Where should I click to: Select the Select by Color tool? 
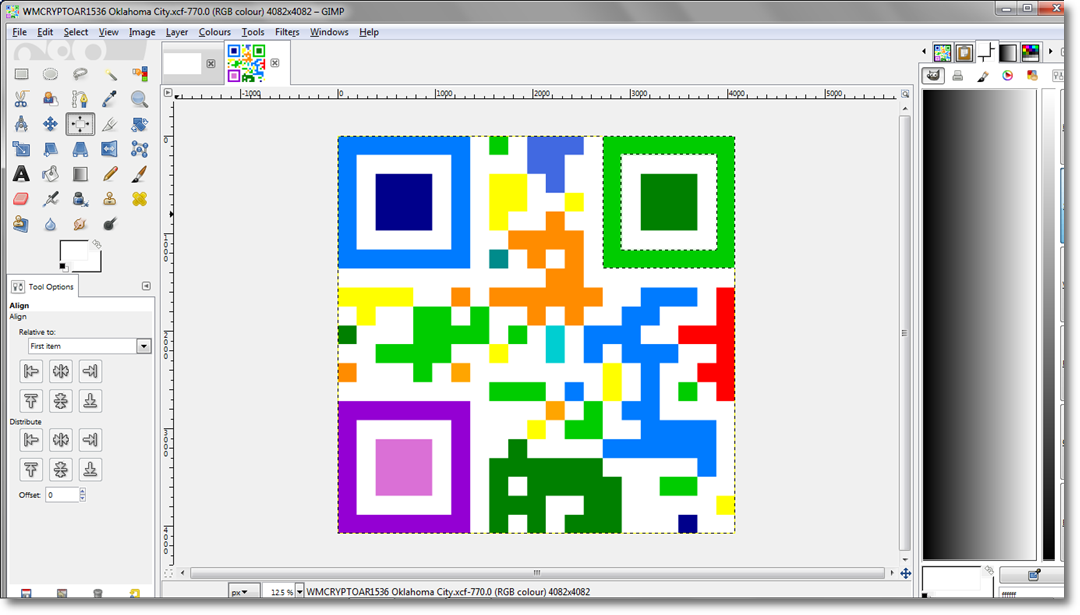(139, 74)
